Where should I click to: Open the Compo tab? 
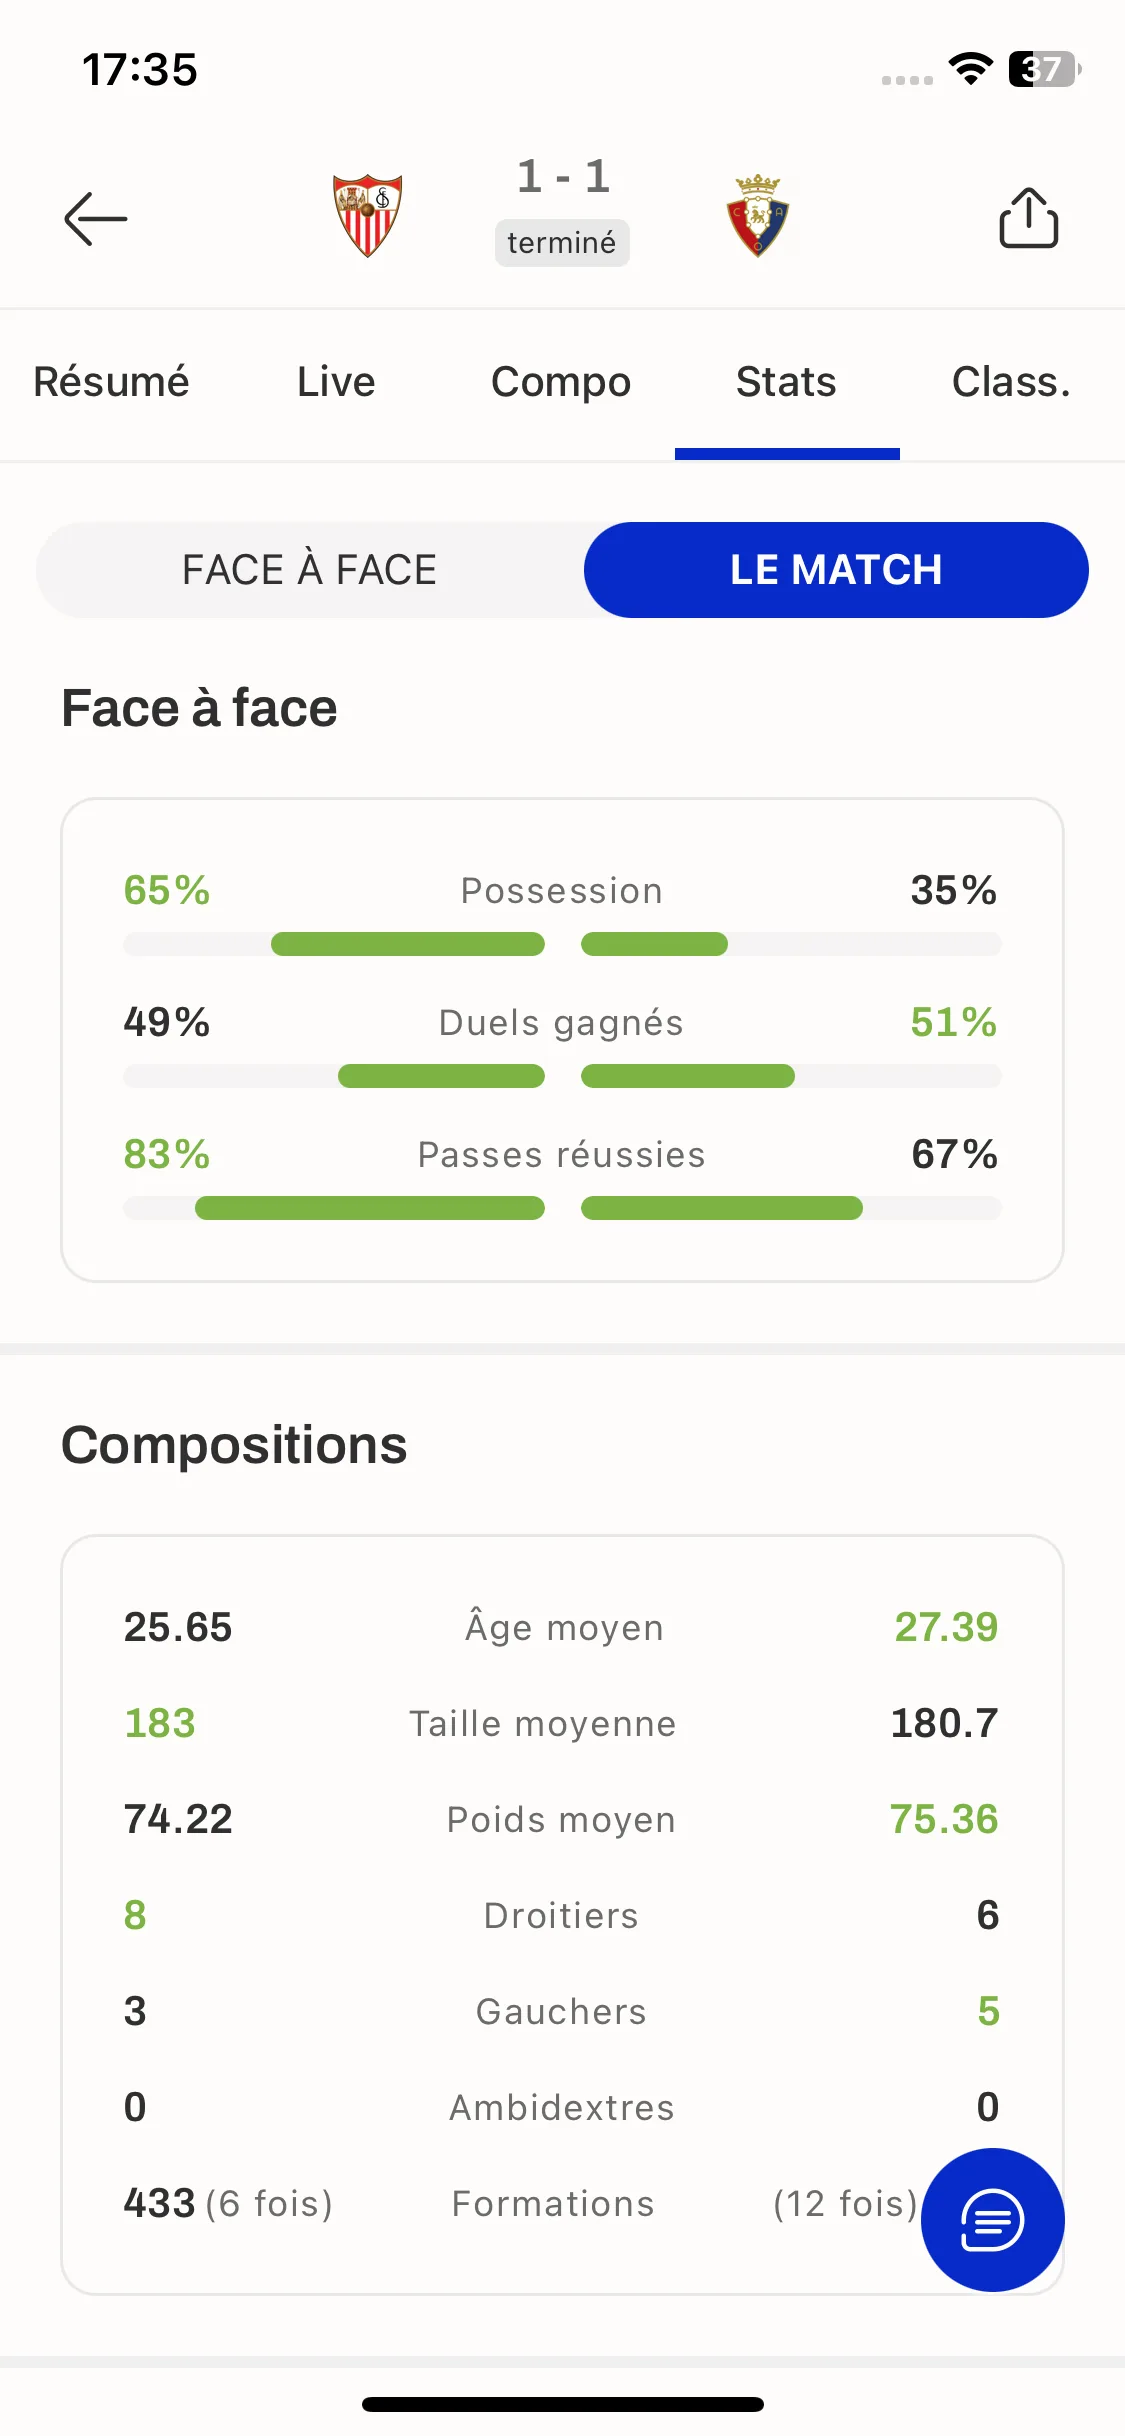point(561,382)
